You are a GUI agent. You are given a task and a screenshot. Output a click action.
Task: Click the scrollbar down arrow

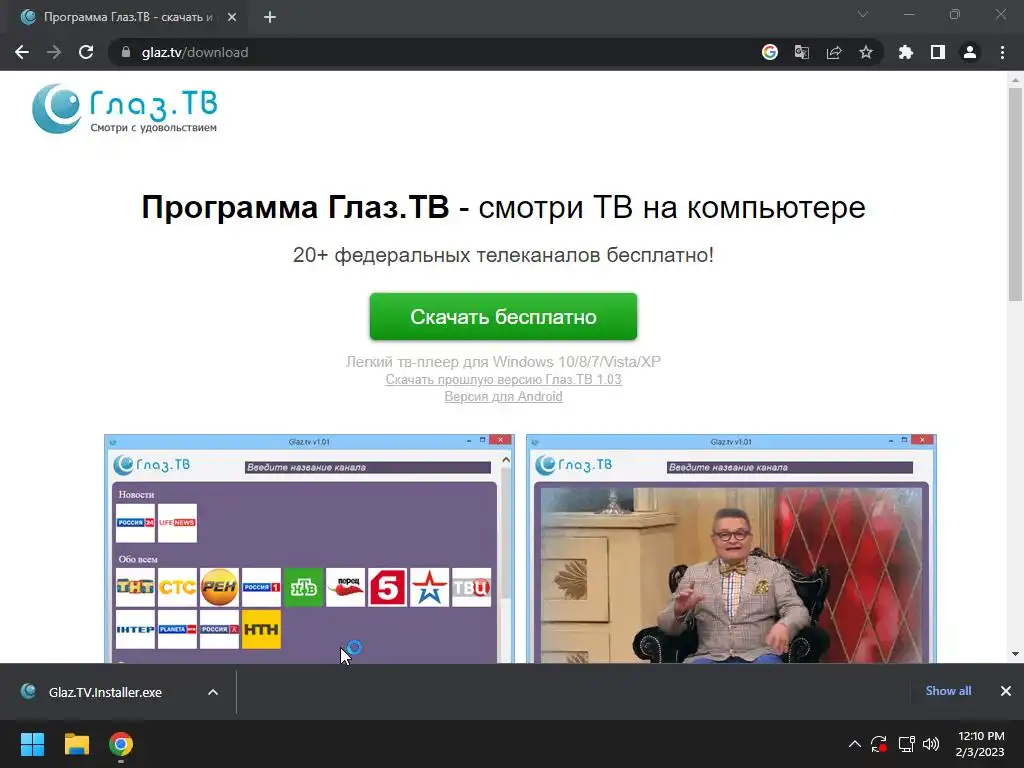pyautogui.click(x=1015, y=654)
